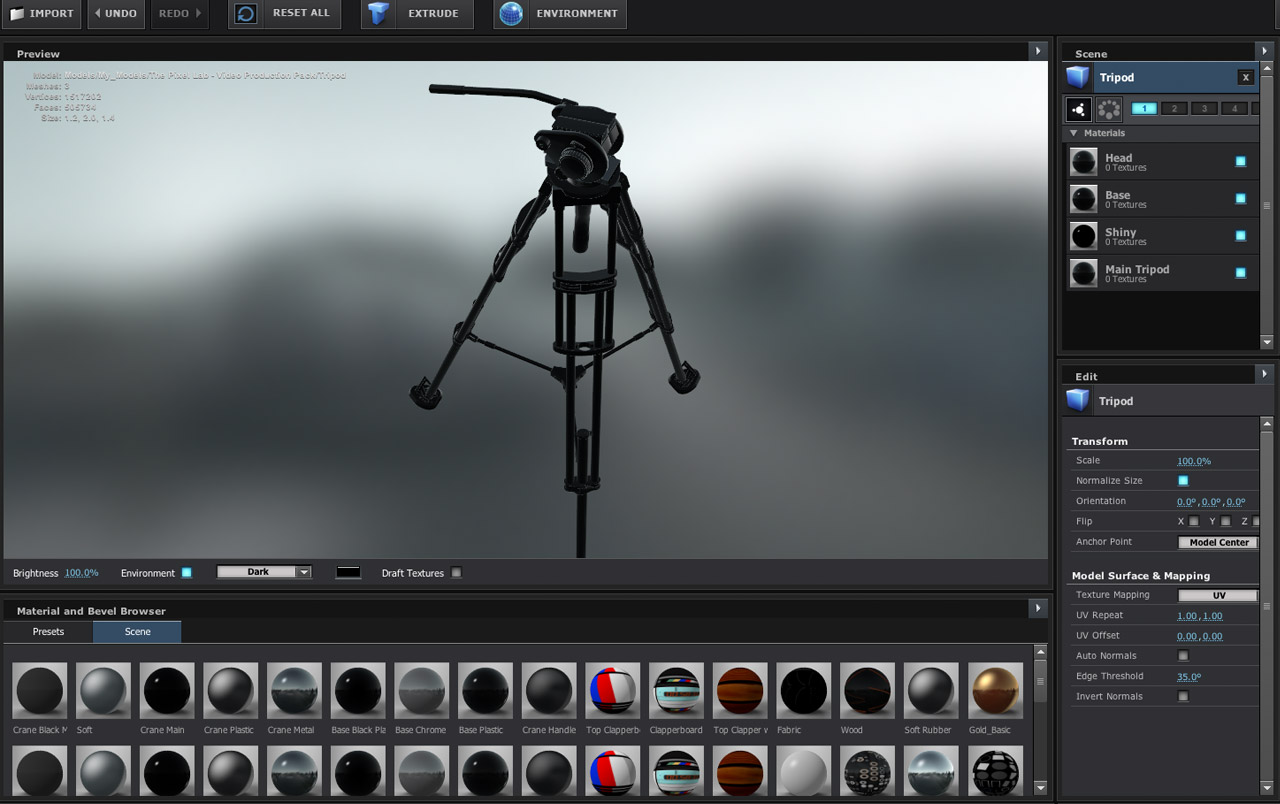The image size is (1280, 804).
Task: Click the Orientation 0.0° values field
Action: click(1211, 502)
